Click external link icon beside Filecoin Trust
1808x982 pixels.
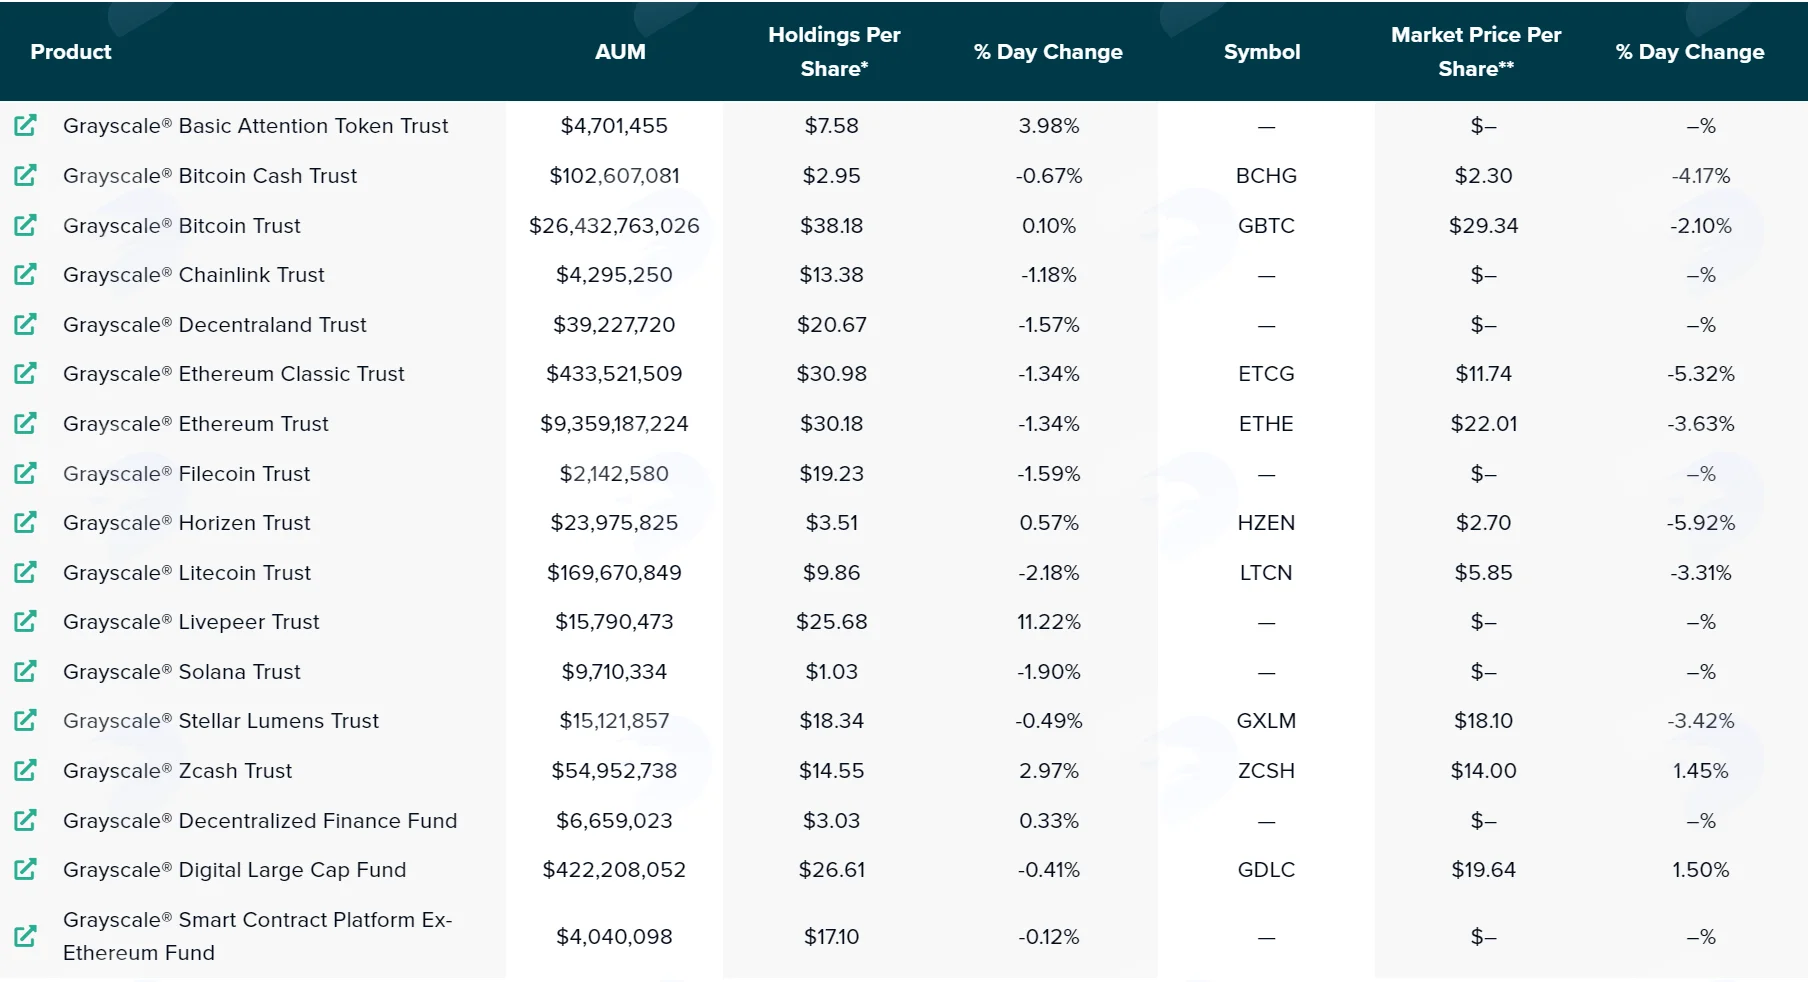[x=25, y=473]
